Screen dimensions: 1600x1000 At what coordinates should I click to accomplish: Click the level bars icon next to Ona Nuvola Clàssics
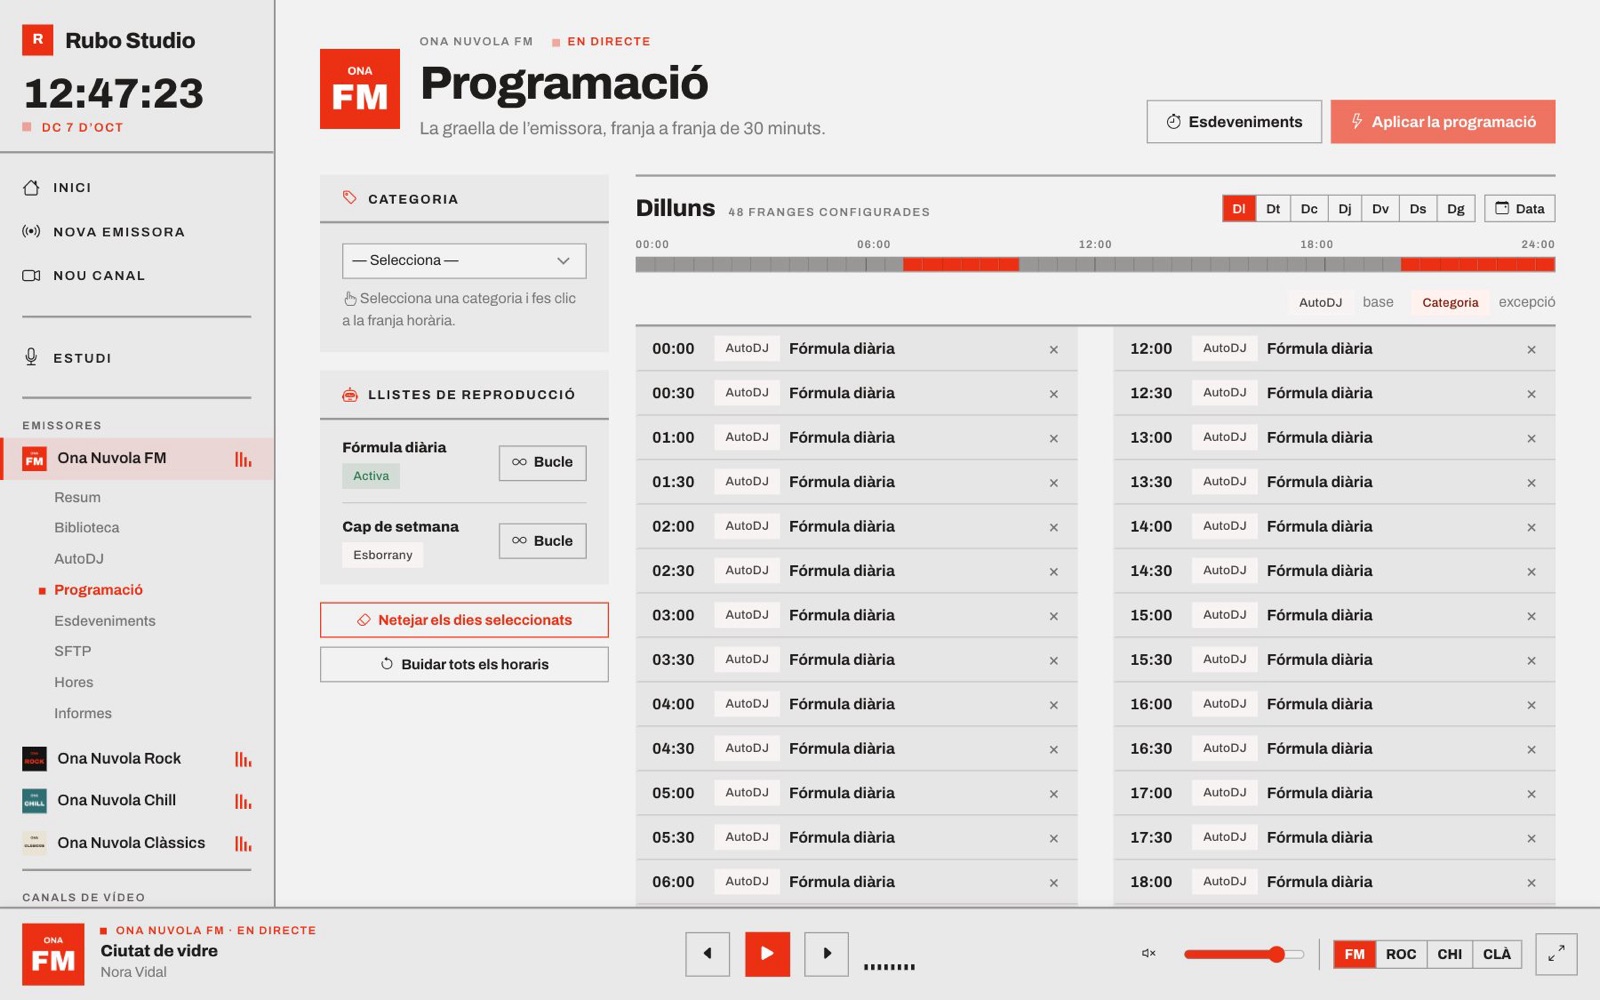[243, 844]
